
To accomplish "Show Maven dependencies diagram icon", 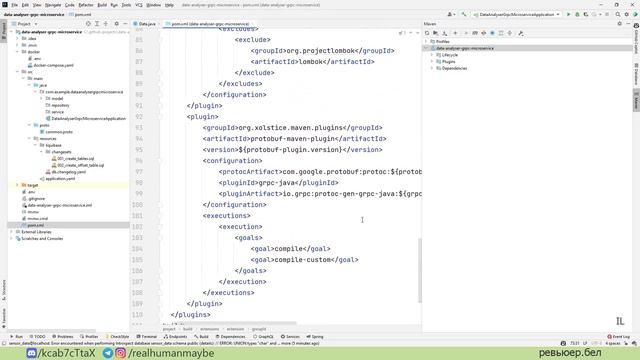I will 501,33.
